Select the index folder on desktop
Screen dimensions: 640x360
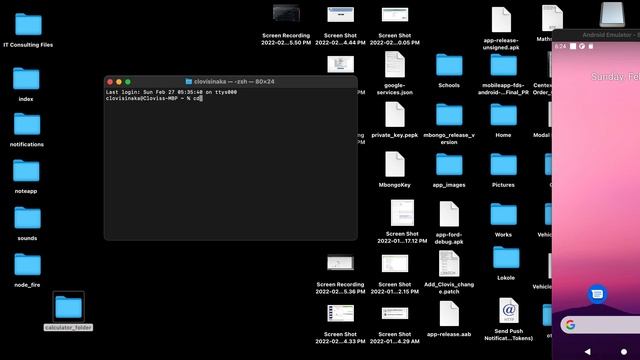coord(26,78)
